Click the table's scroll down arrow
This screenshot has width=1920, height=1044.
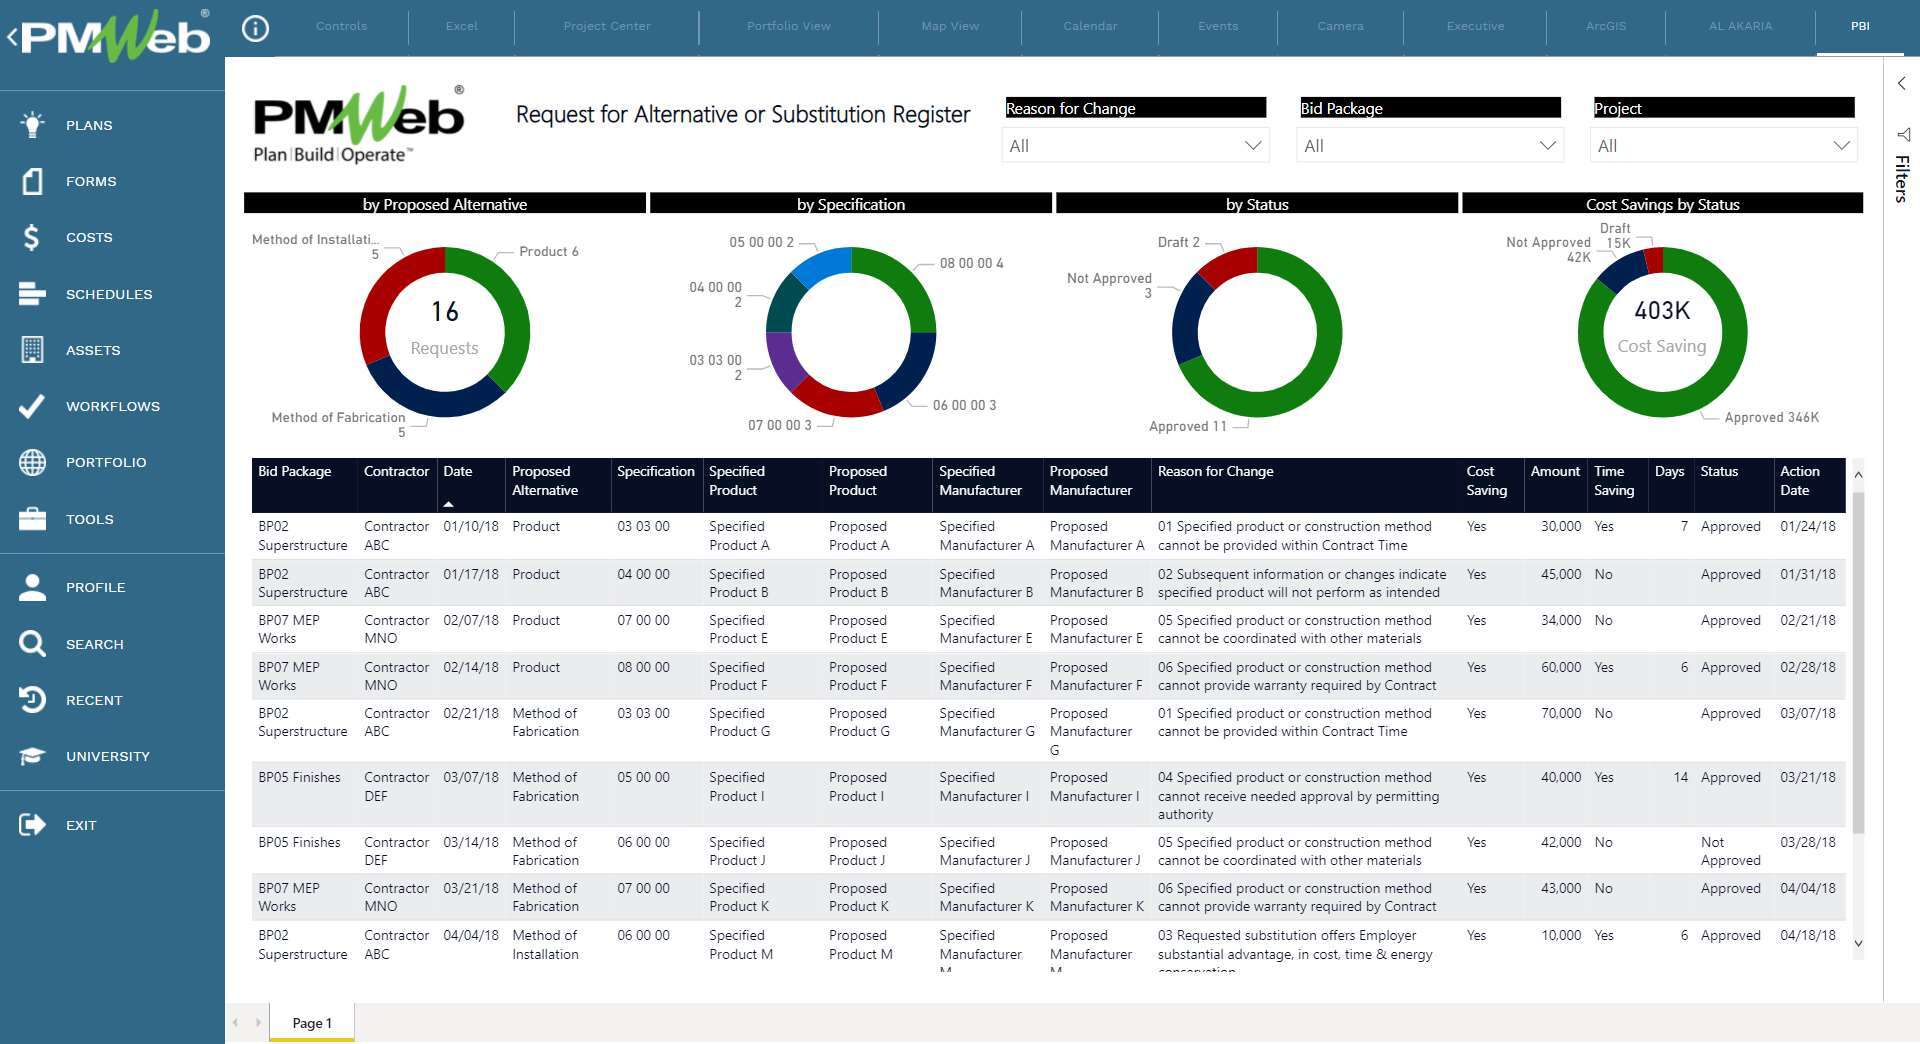(1858, 943)
